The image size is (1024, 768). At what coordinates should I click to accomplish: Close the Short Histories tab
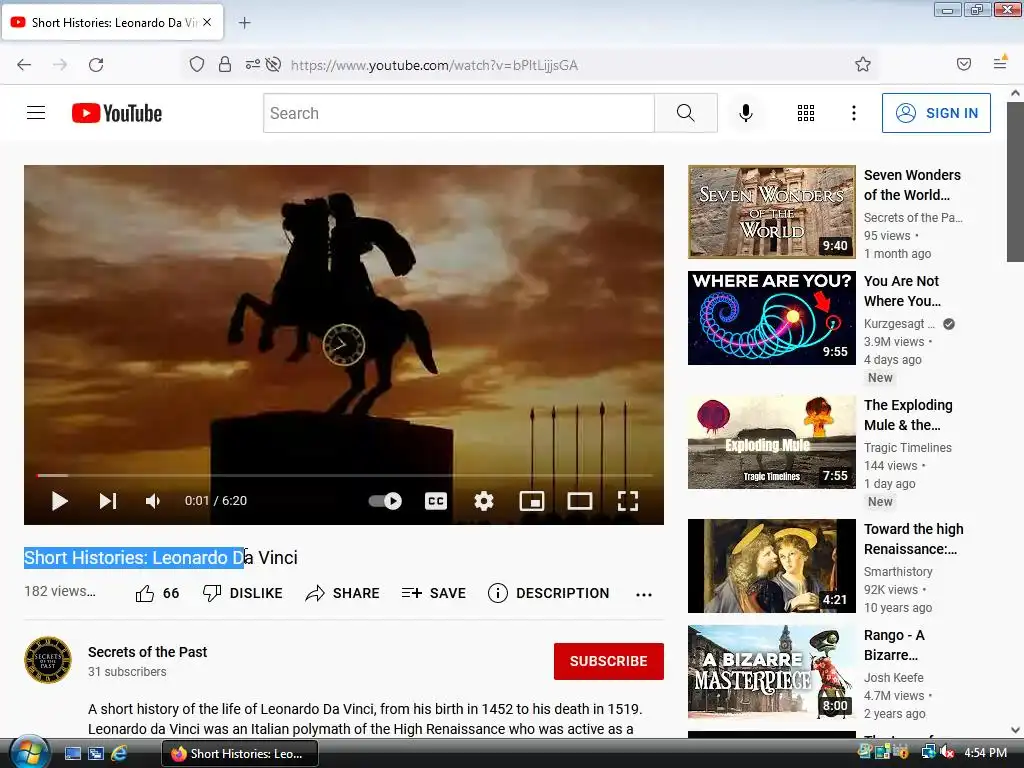[x=207, y=22]
